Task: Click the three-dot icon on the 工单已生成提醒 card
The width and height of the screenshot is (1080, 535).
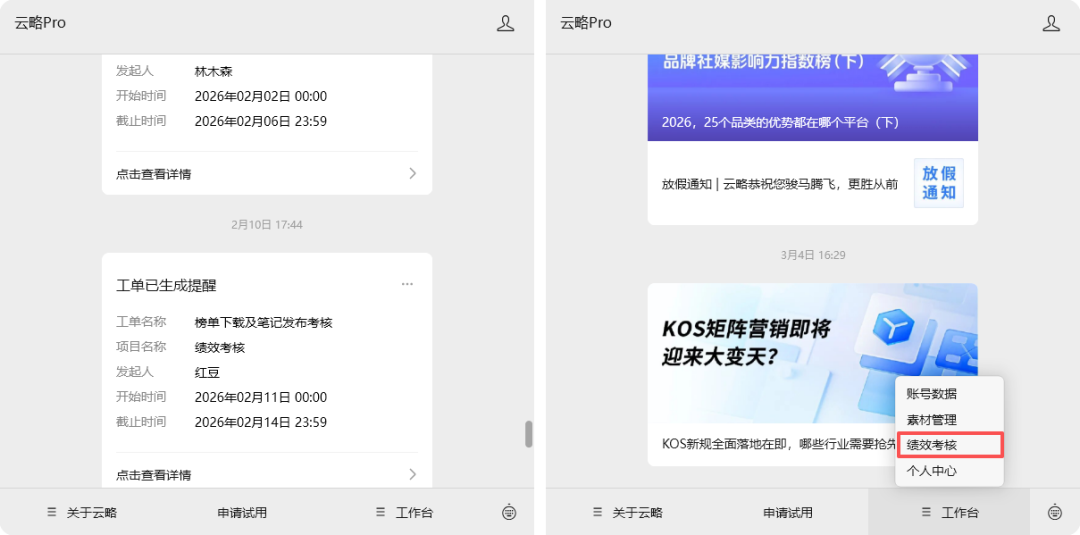Action: tap(407, 284)
